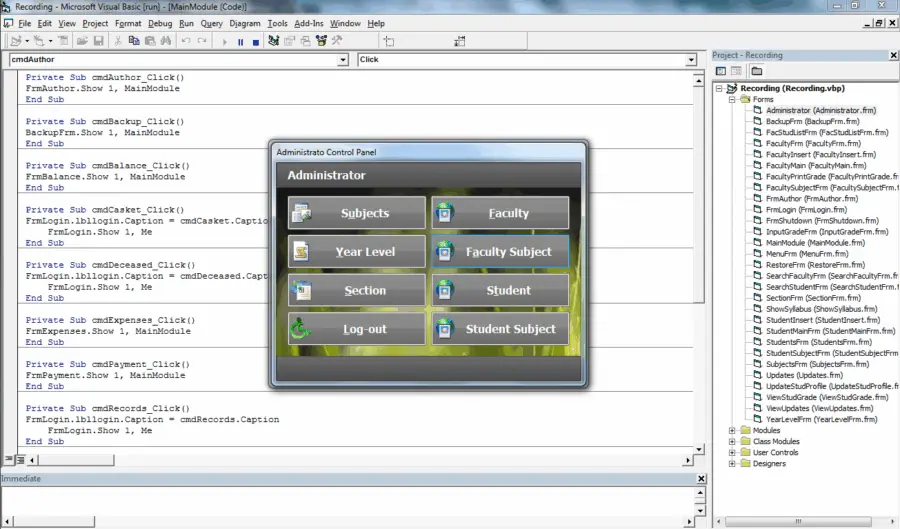Viewport: 900px width, 529px height.
Task: Click the code pane horizontal scrollbar right arrow
Action: tap(688, 460)
